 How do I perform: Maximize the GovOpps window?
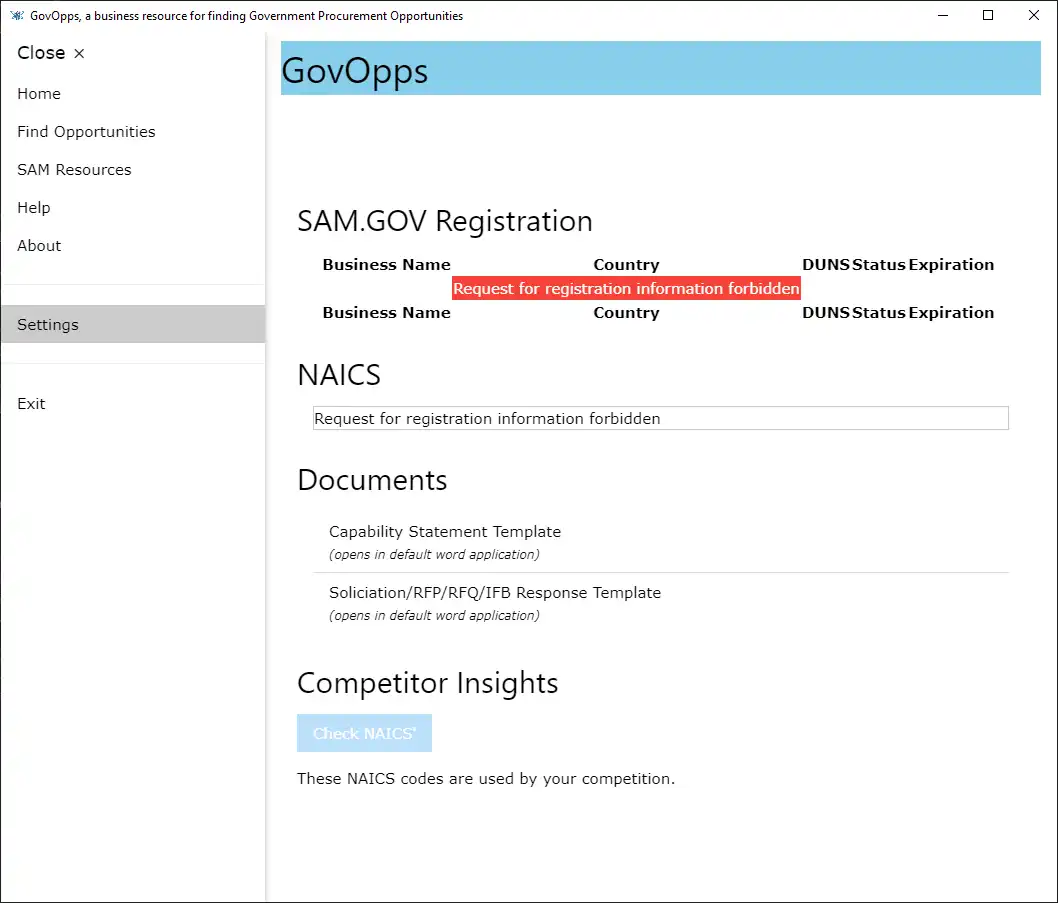988,15
